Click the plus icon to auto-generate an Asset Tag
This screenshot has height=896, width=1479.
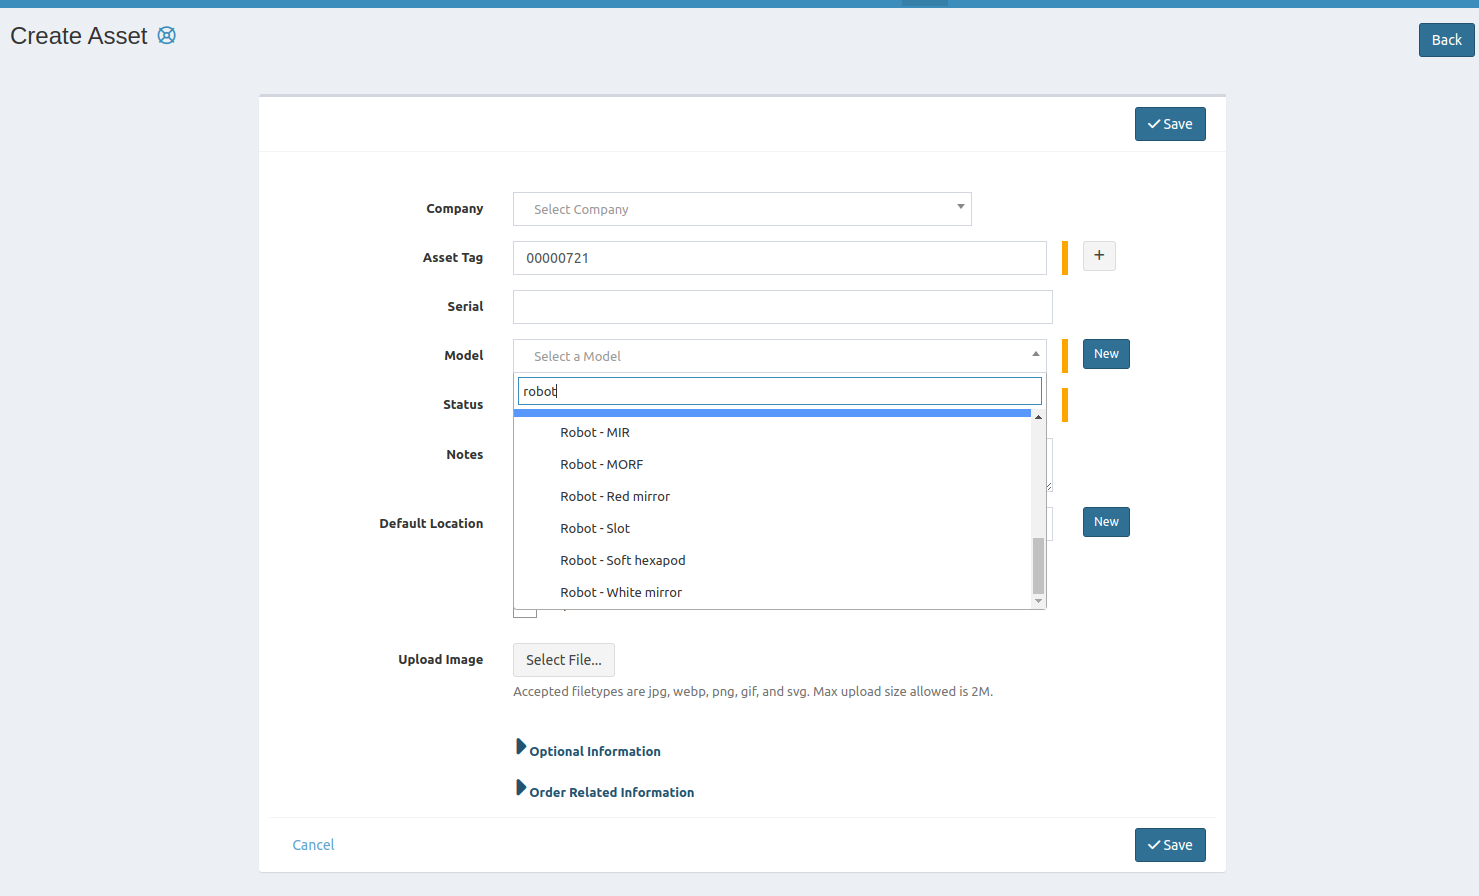coord(1099,256)
